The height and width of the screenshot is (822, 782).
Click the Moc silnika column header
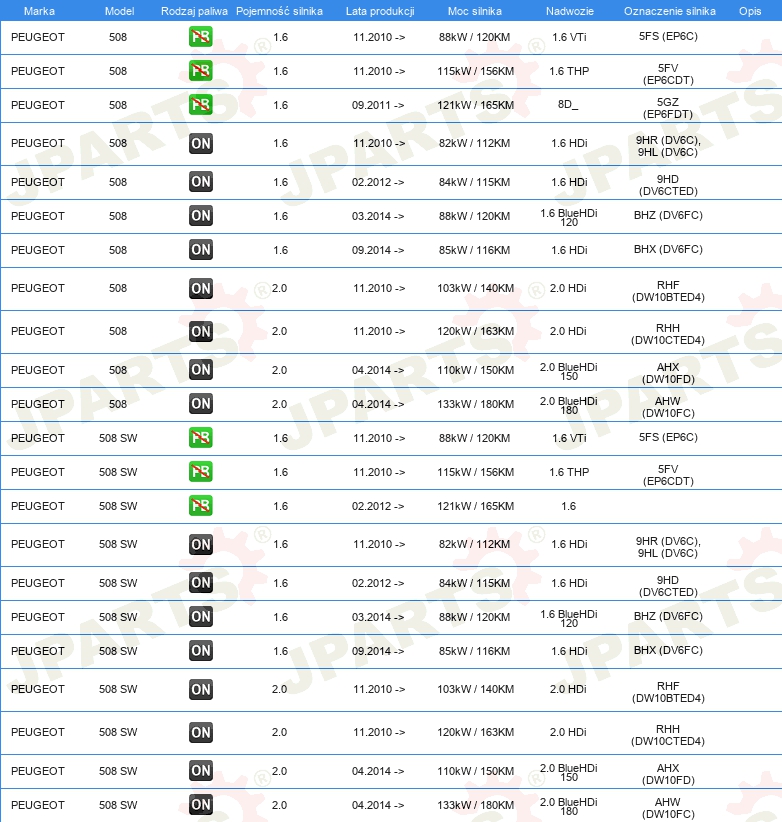pyautogui.click(x=475, y=11)
